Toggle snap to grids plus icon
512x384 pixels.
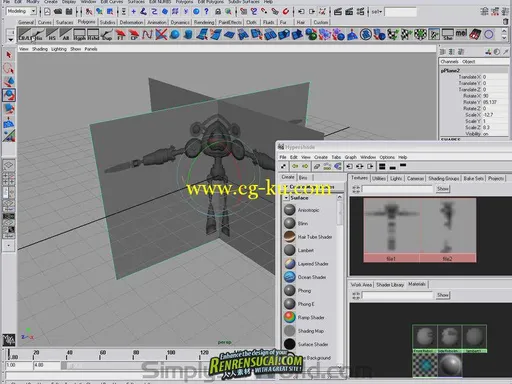[x=133, y=12]
